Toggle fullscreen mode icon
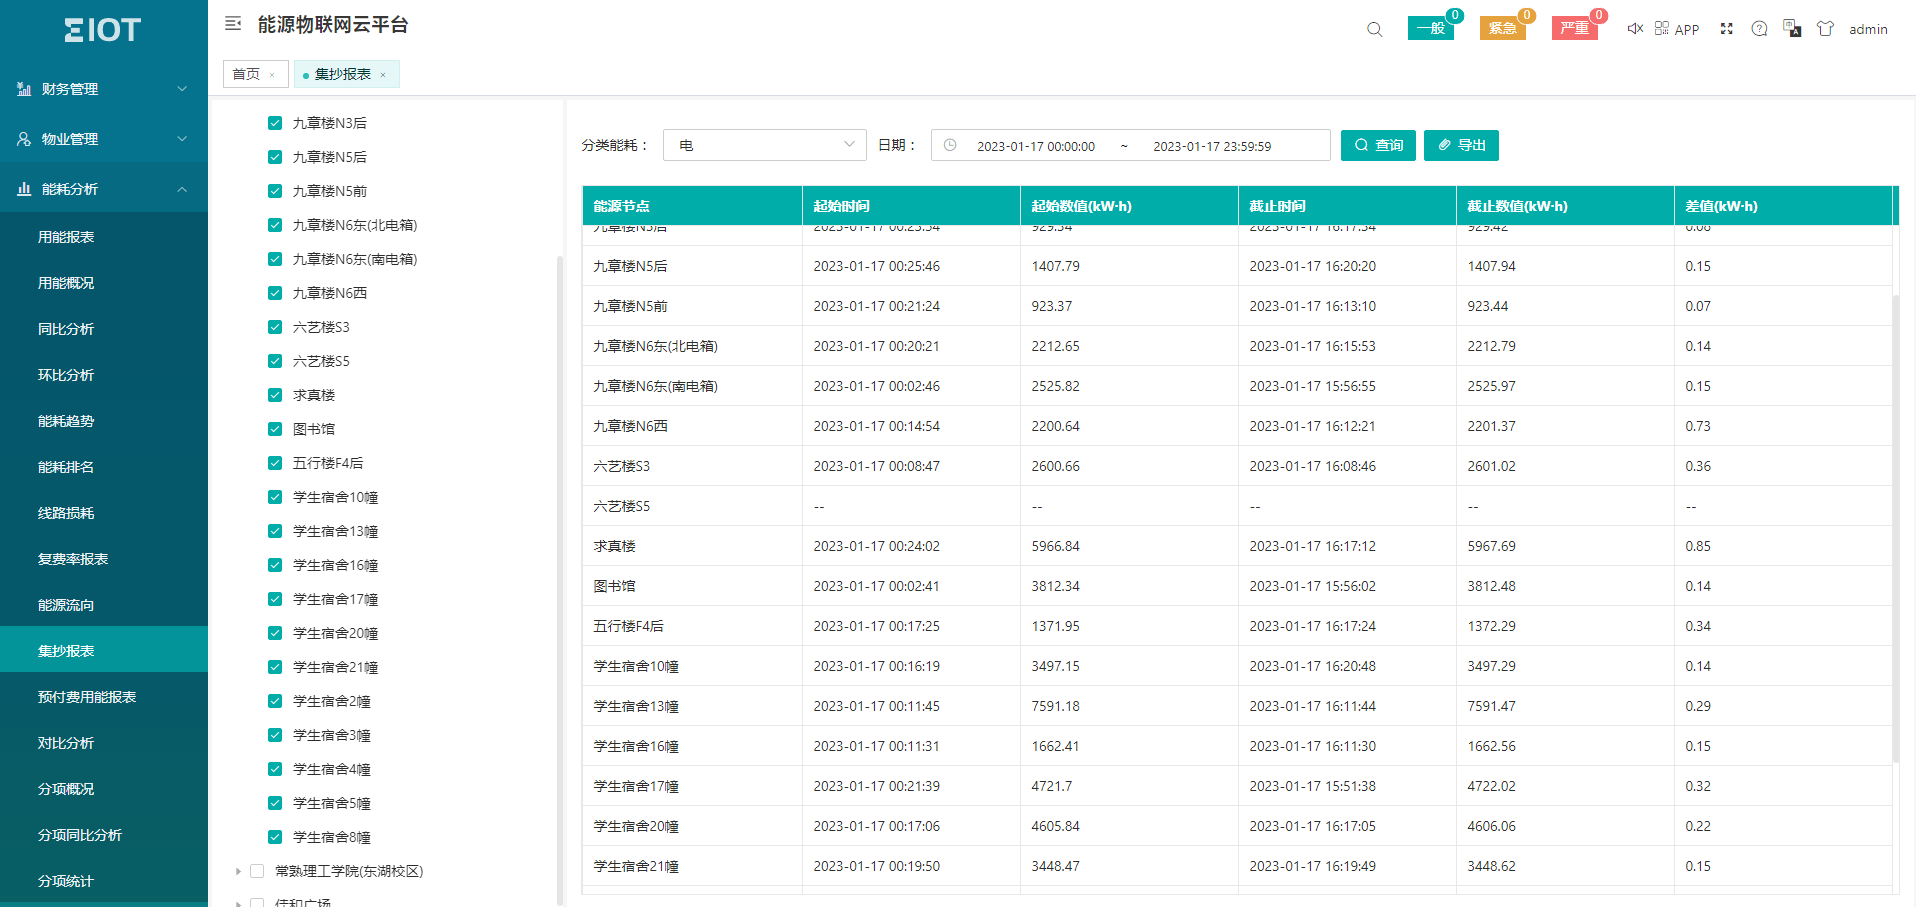 (1726, 28)
